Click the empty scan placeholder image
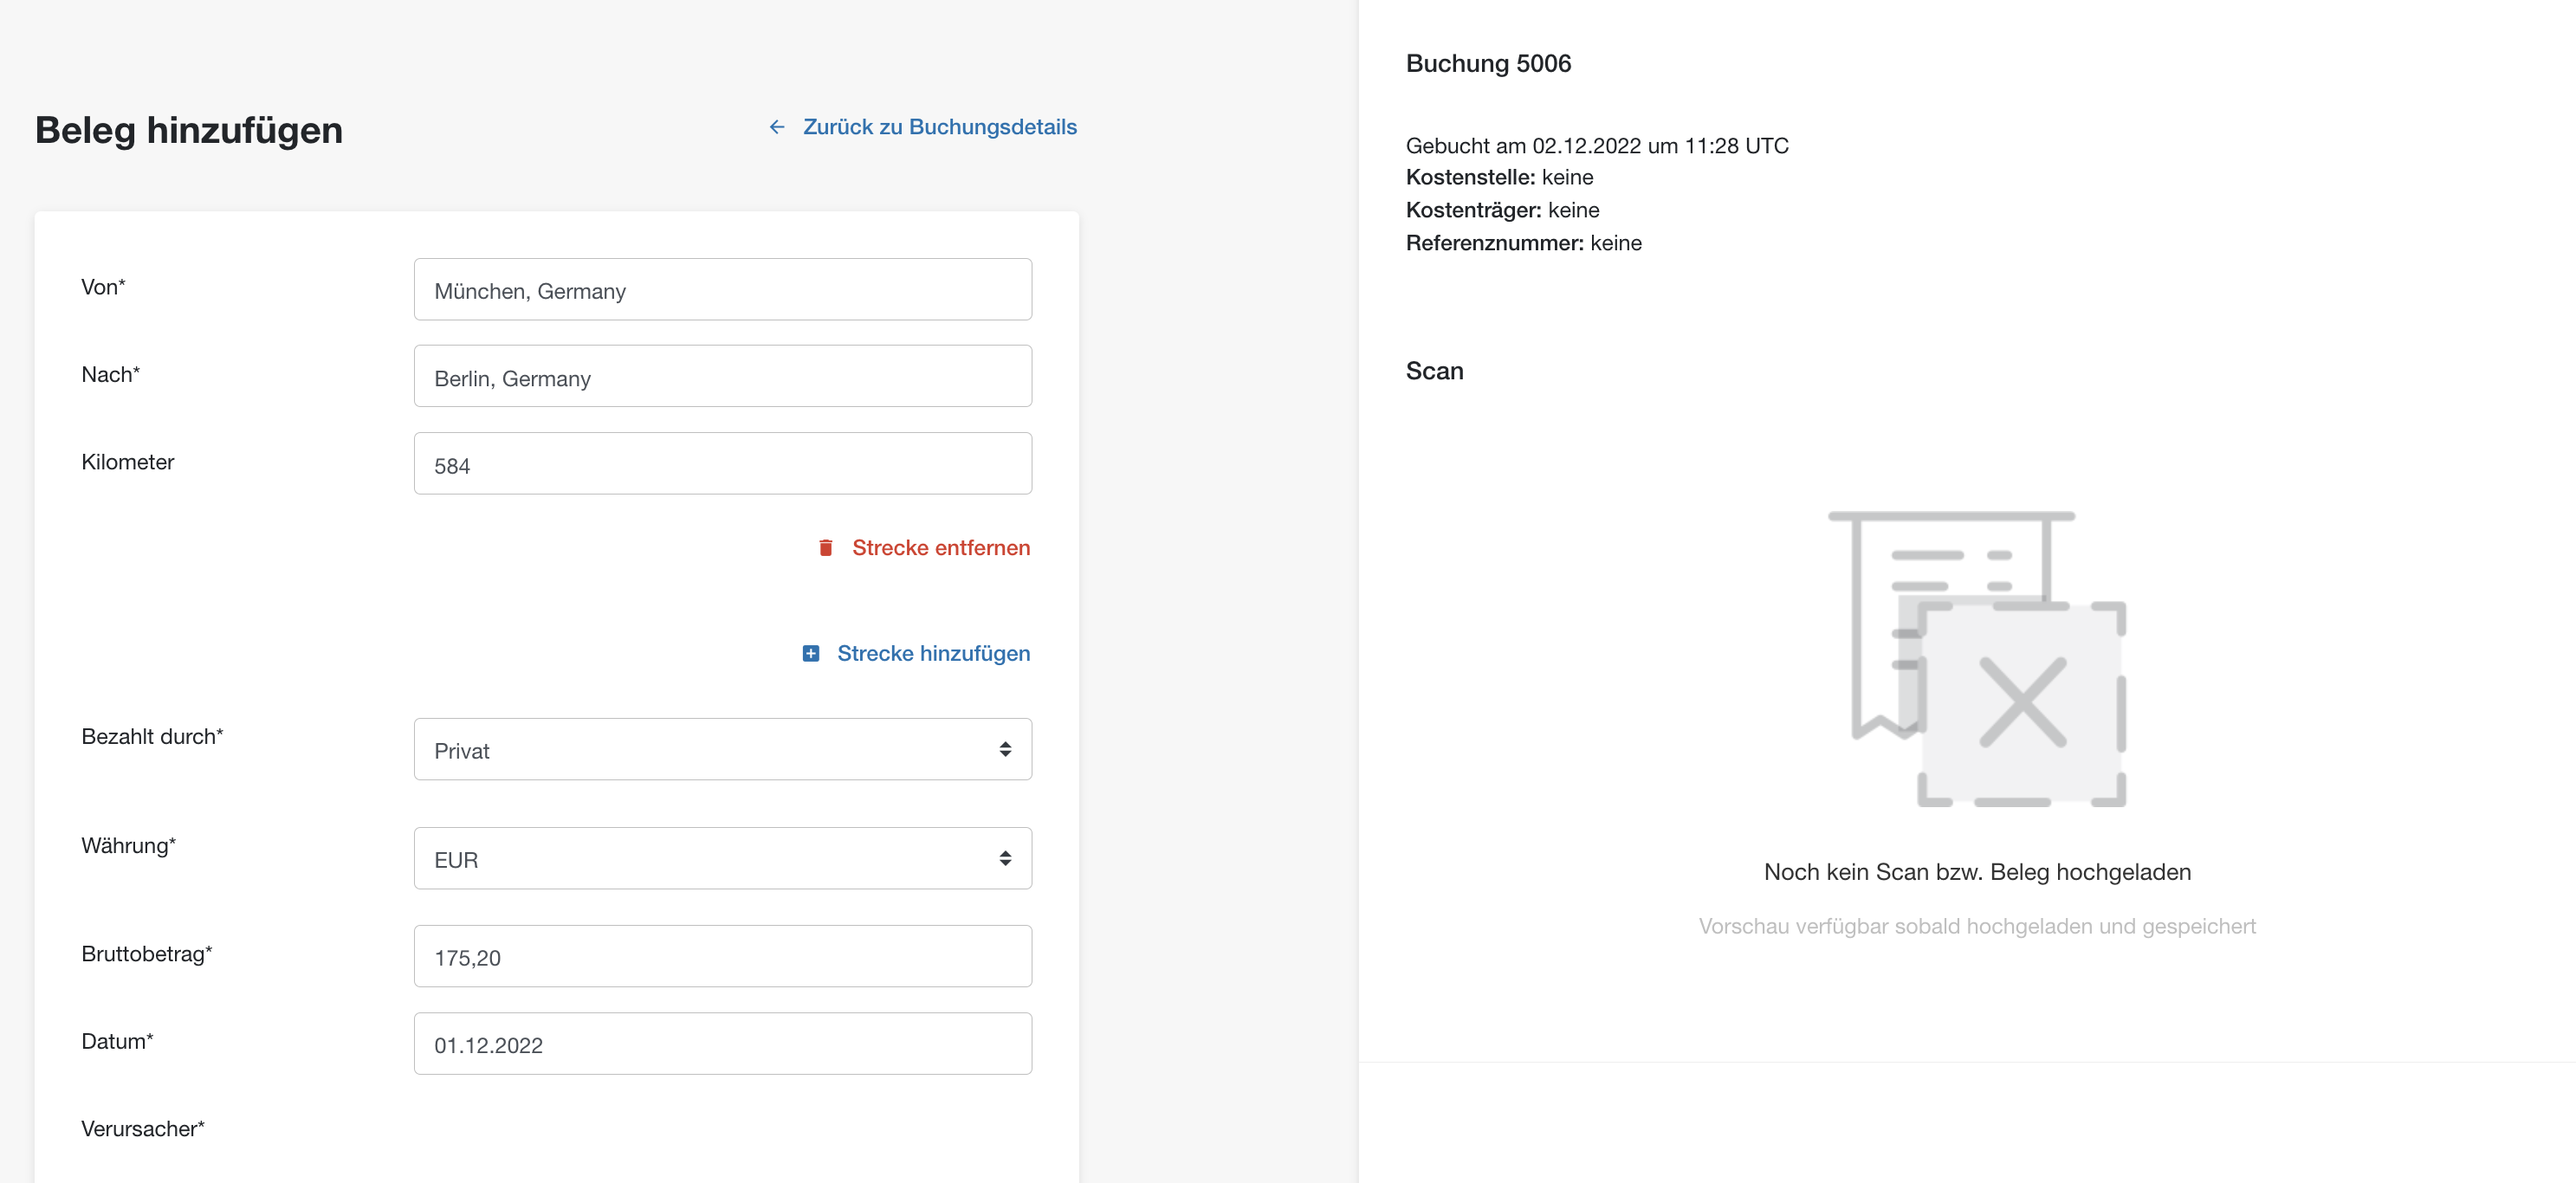Image resolution: width=2576 pixels, height=1183 pixels. pos(1977,659)
